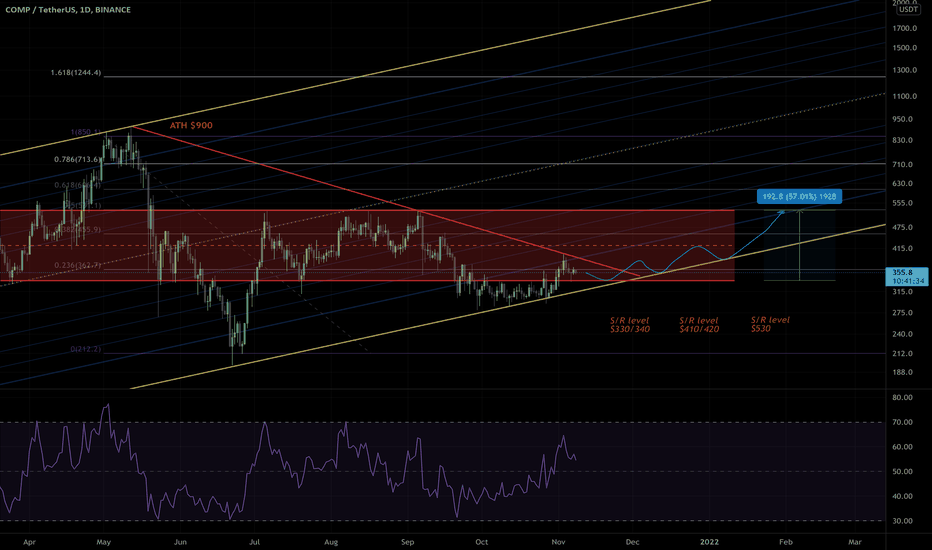Click the May date on time axis
Screen dimensions: 932x550
tap(104, 542)
